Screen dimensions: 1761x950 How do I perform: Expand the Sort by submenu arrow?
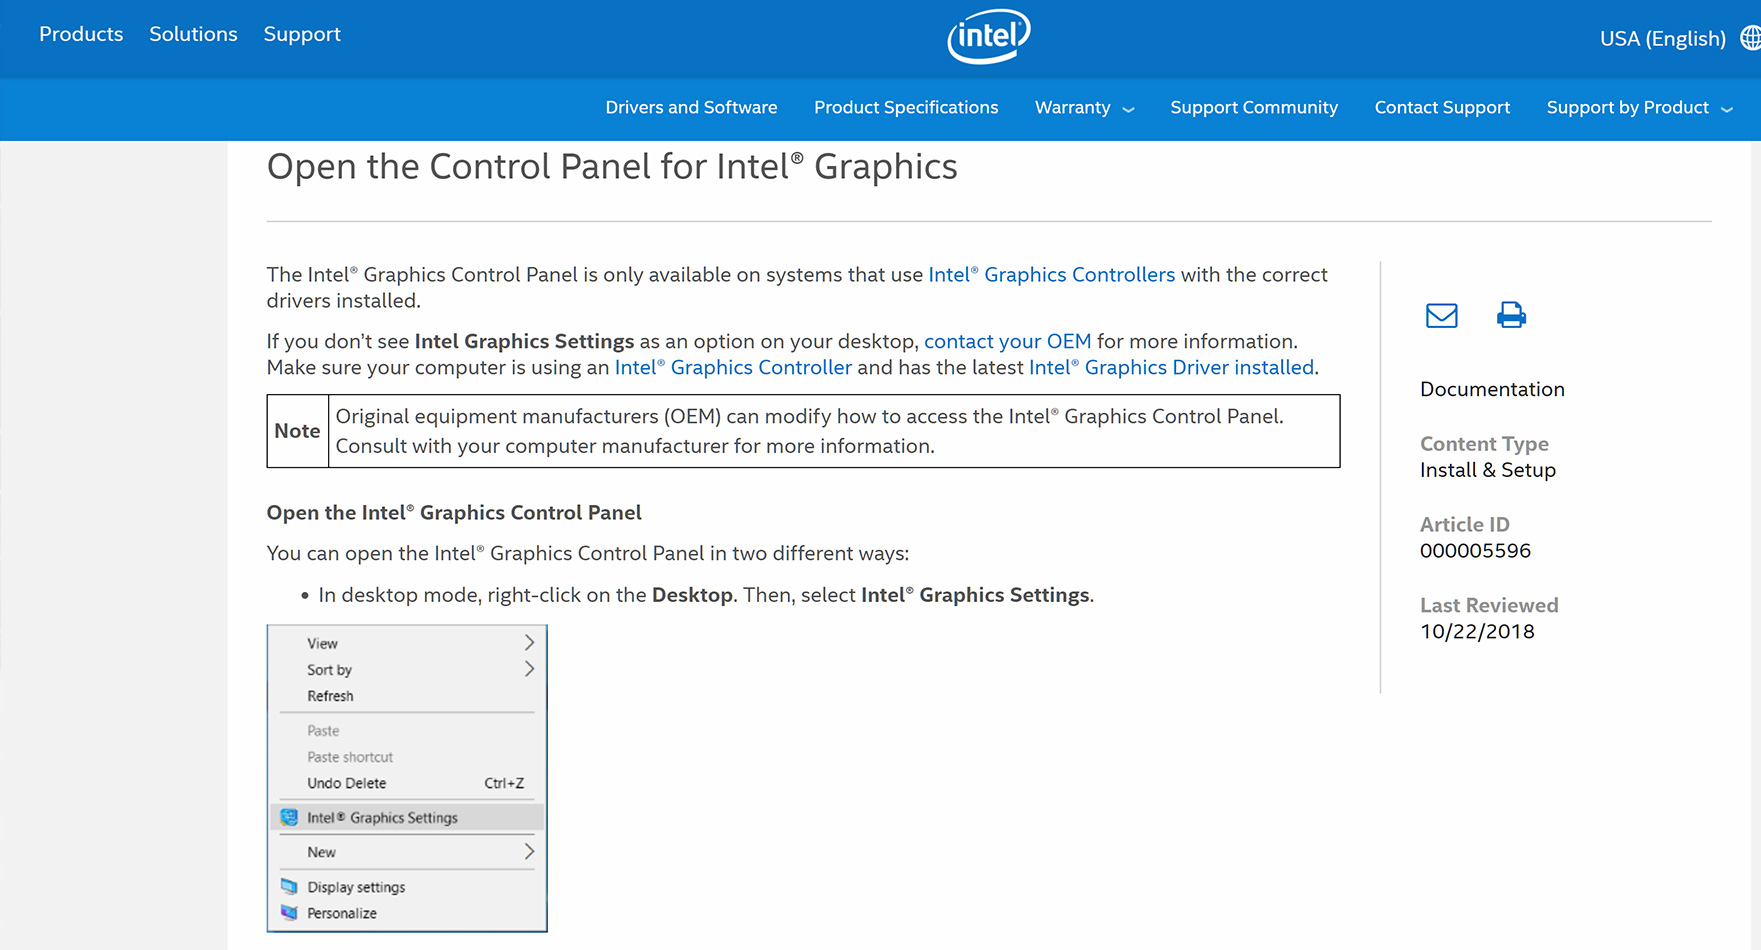tap(529, 669)
